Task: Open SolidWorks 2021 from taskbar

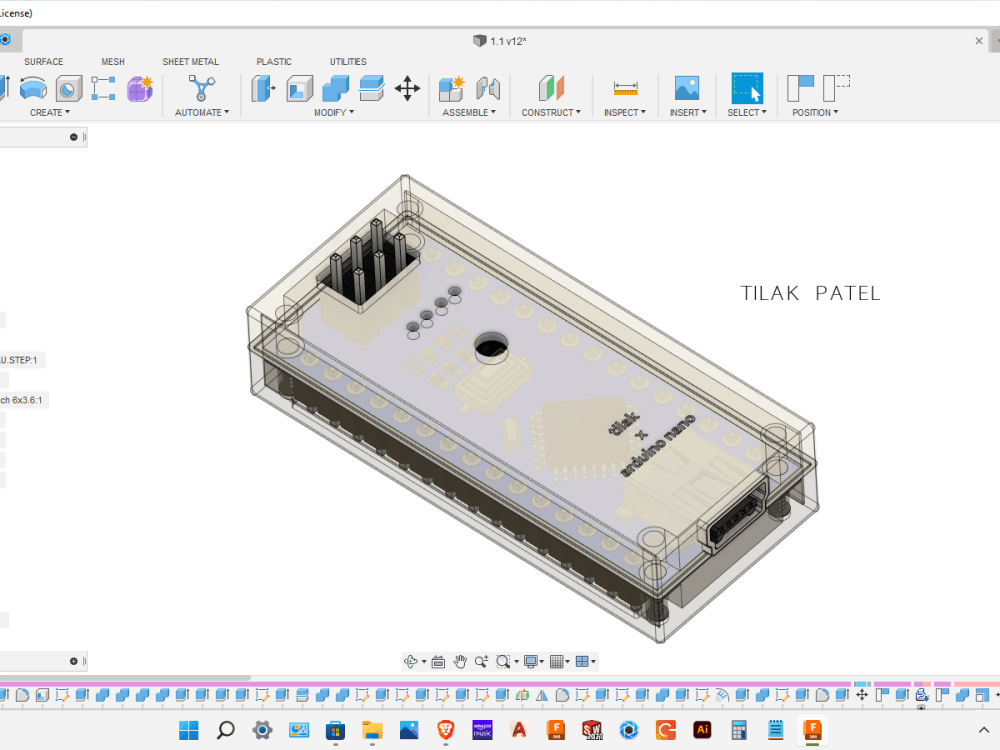Action: (592, 730)
